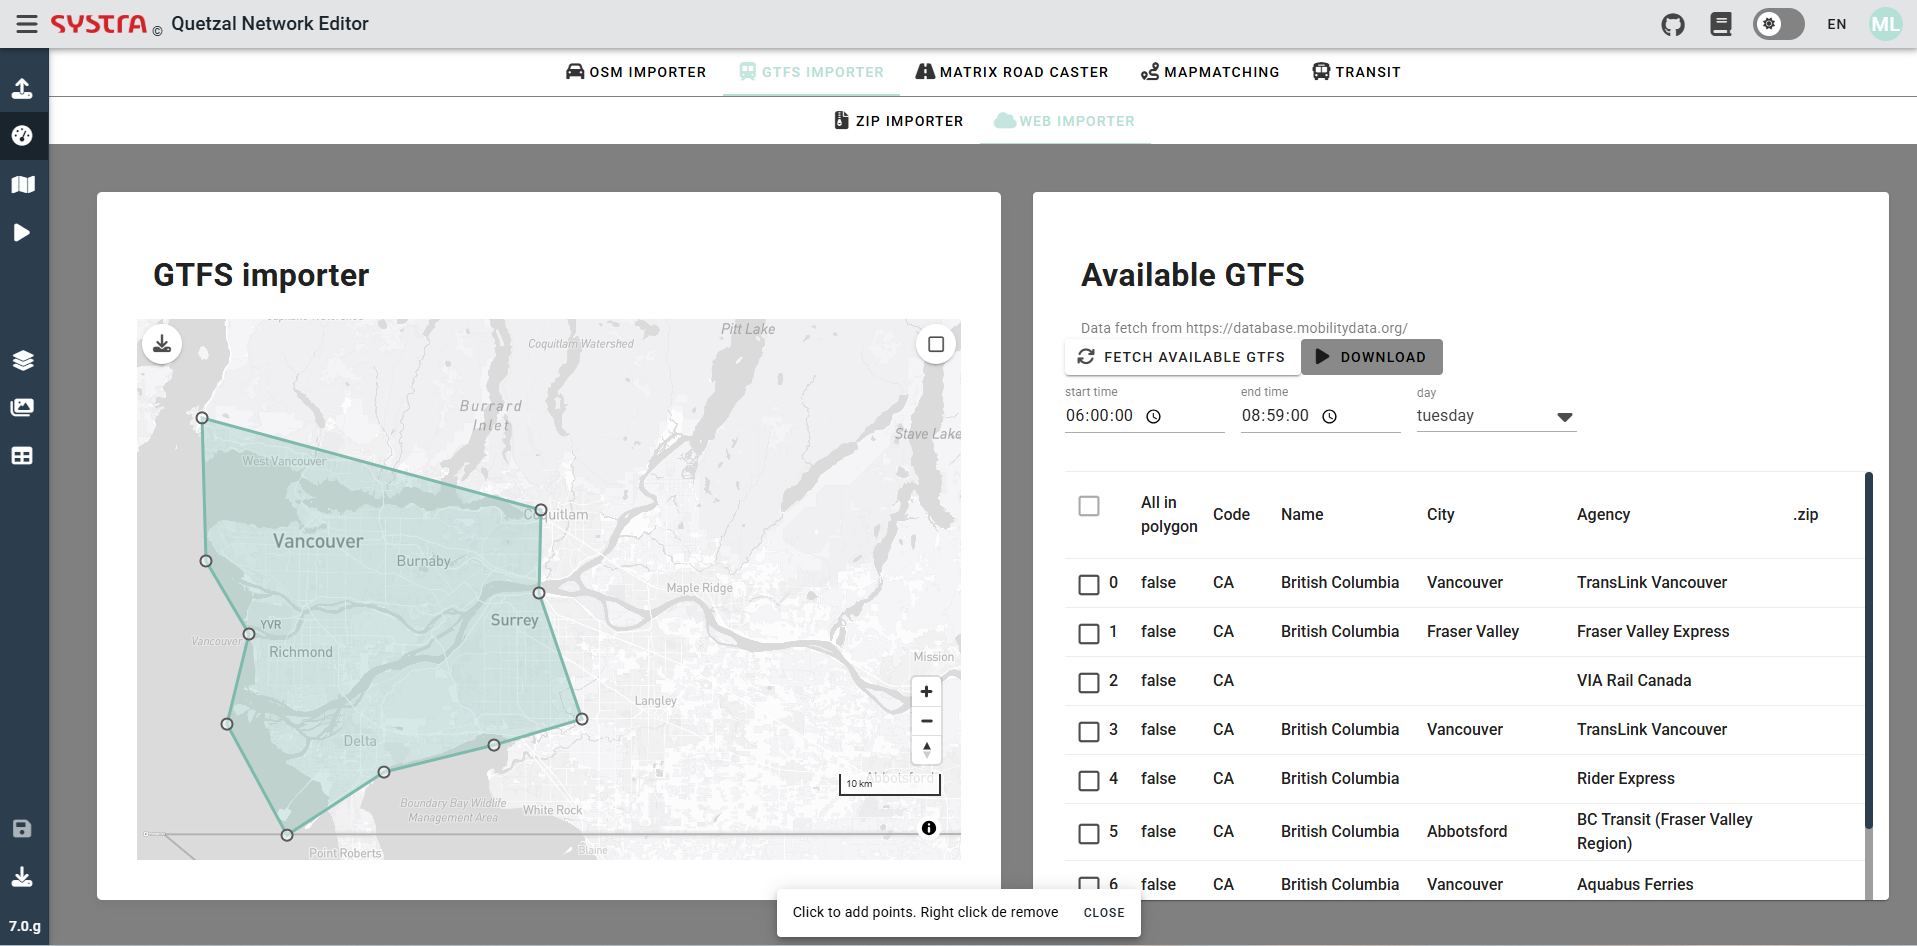Viewport: 1917px width, 946px height.
Task: Tick the select-all header checkbox
Action: pos(1089,506)
